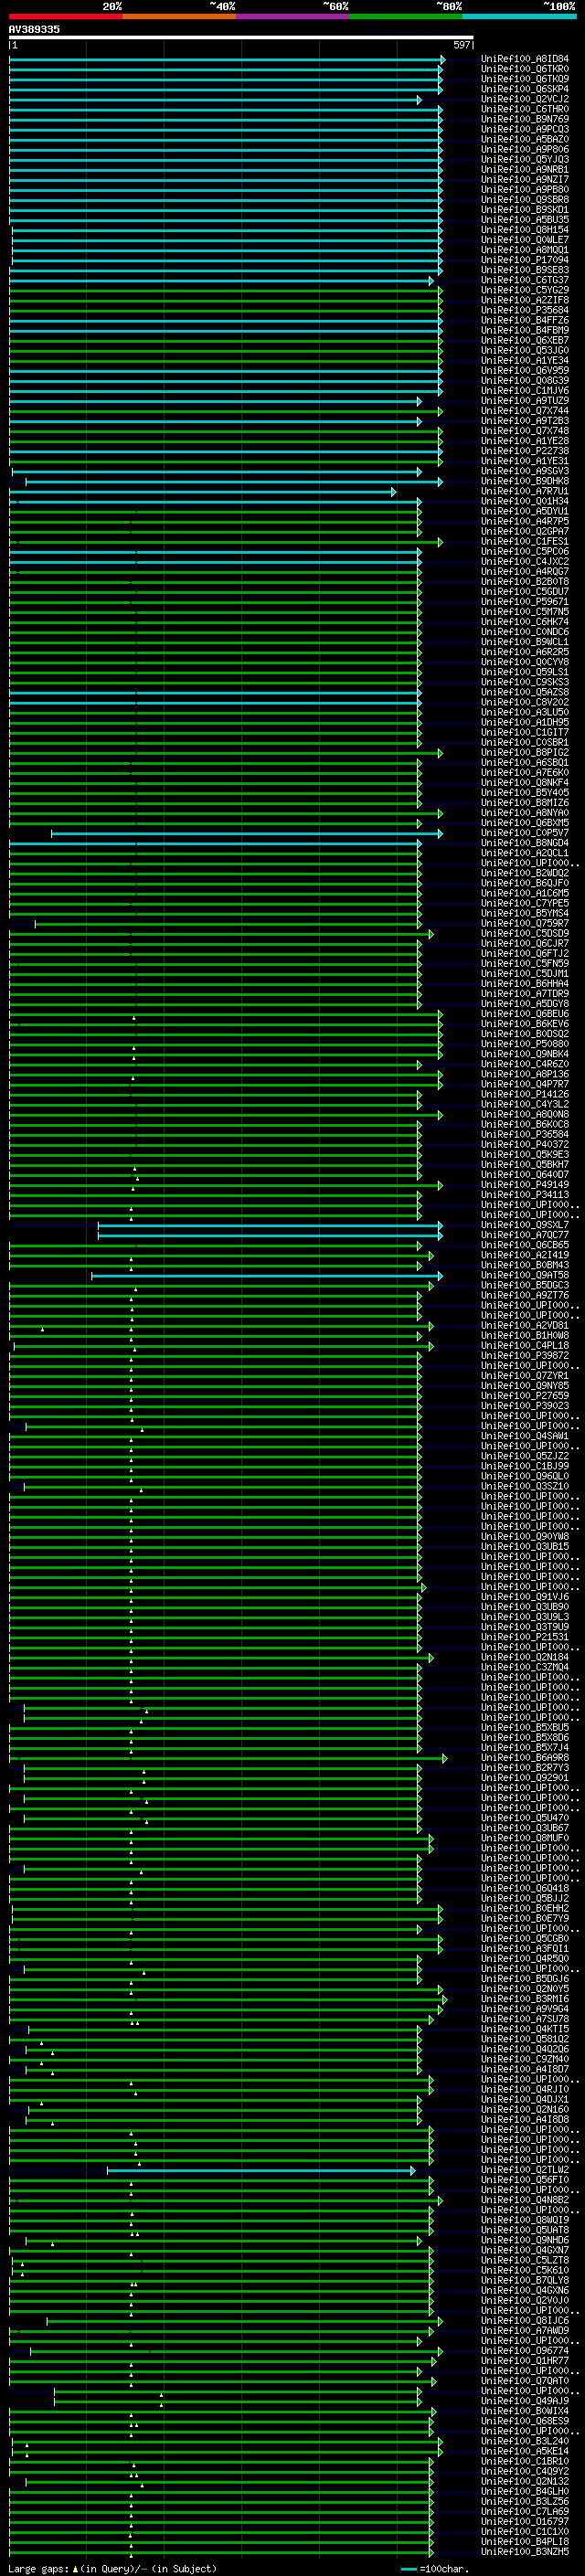Select the label UniRef100_O96774

pyautogui.click(x=525, y=2351)
